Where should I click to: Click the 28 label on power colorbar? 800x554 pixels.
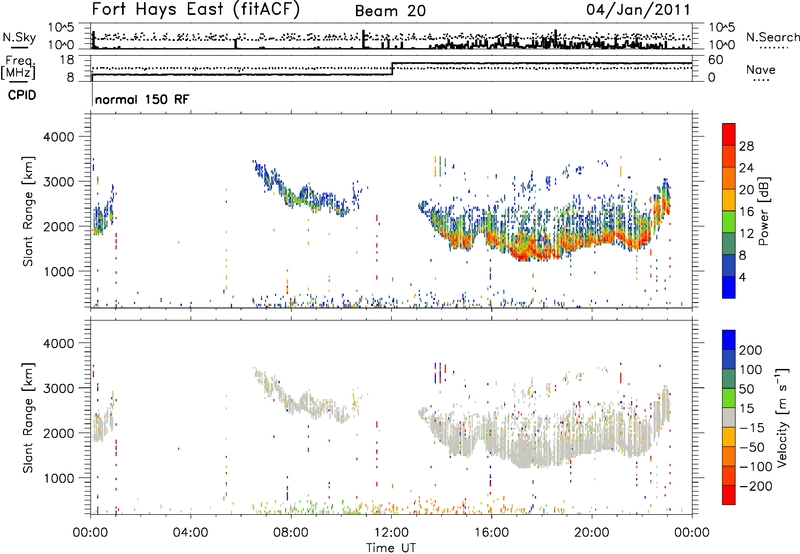[x=746, y=146]
